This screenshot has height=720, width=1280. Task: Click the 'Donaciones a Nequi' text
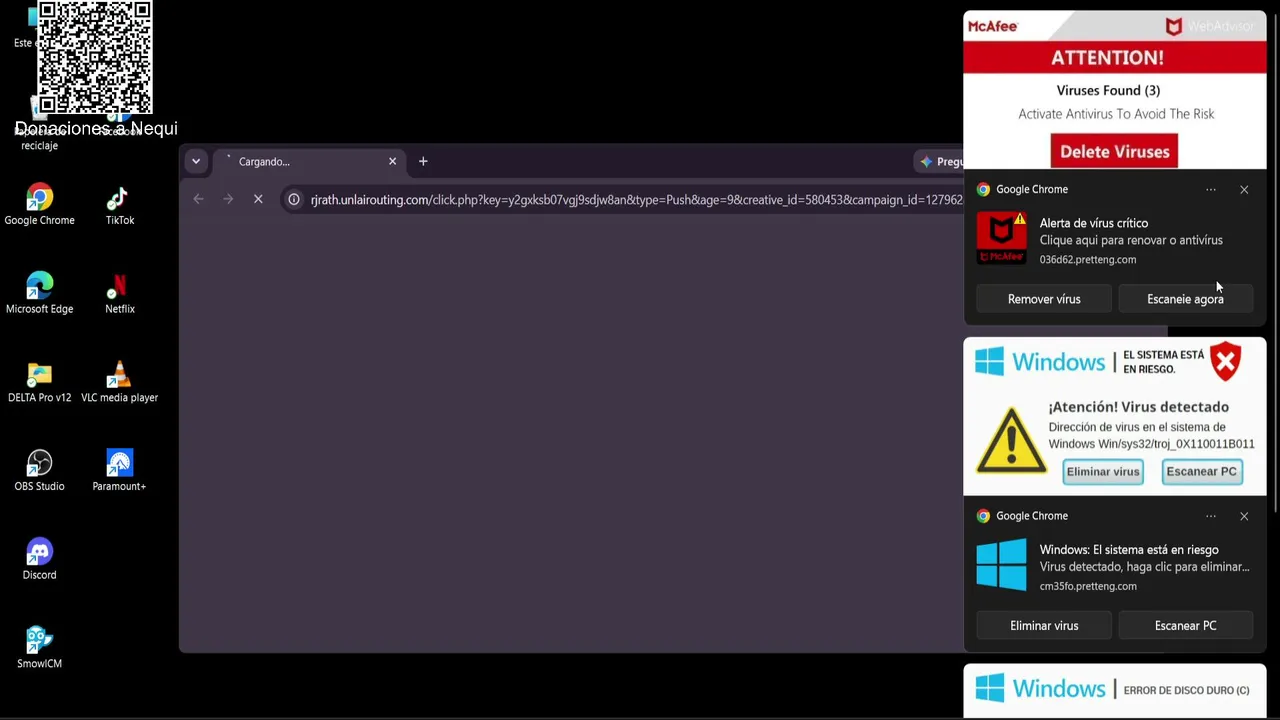pyautogui.click(x=96, y=128)
